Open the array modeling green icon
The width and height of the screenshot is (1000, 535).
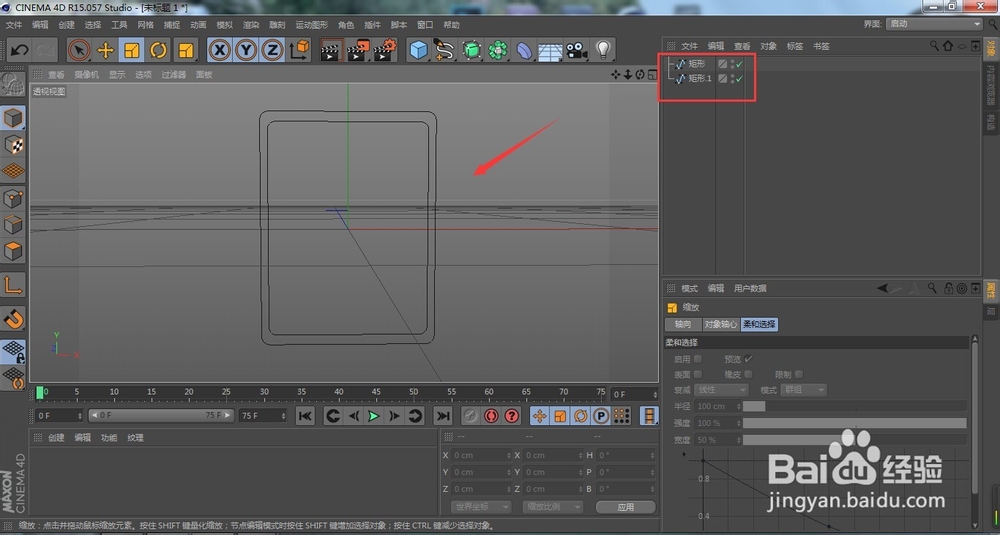497,50
